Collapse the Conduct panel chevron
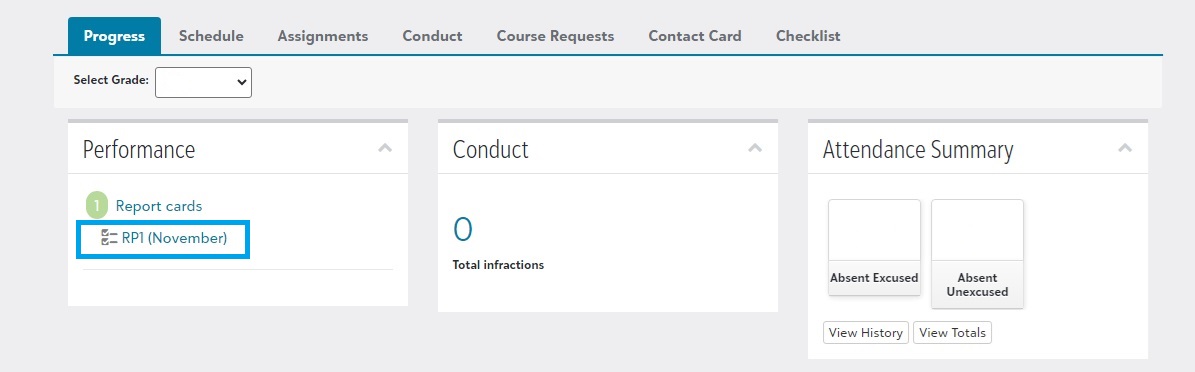This screenshot has width=1195, height=372. point(754,148)
